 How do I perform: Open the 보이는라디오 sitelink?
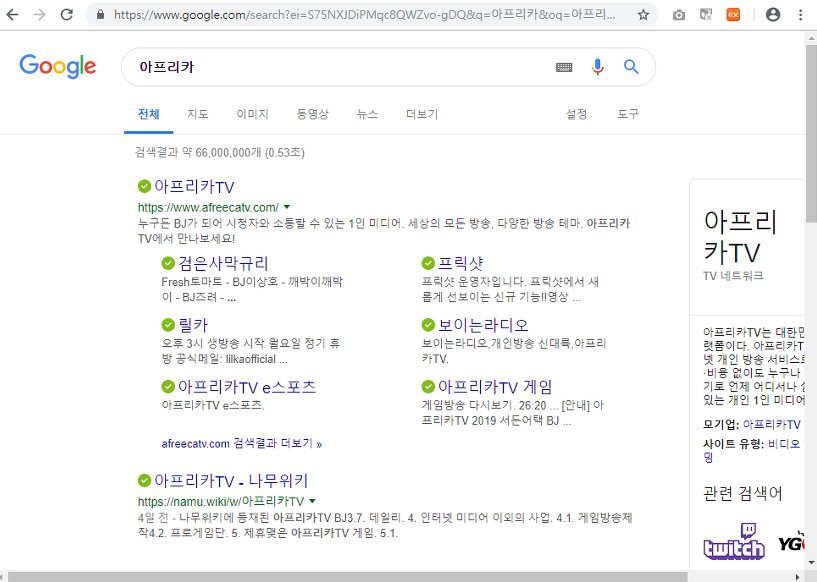tap(483, 325)
